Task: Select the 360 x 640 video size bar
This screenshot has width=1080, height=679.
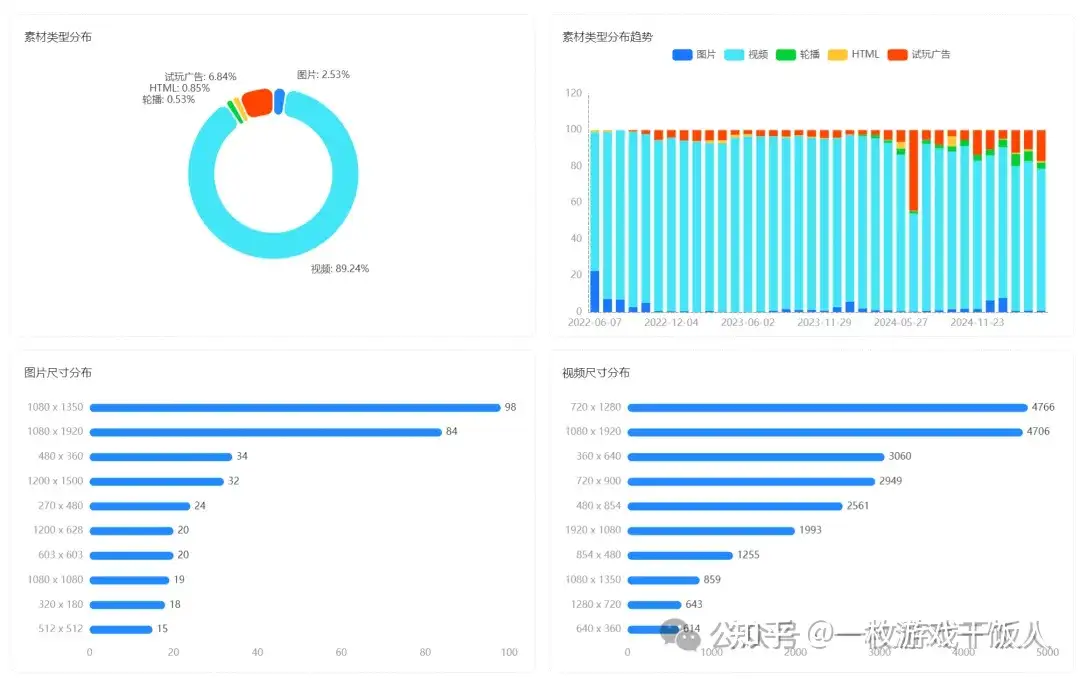Action: point(756,457)
